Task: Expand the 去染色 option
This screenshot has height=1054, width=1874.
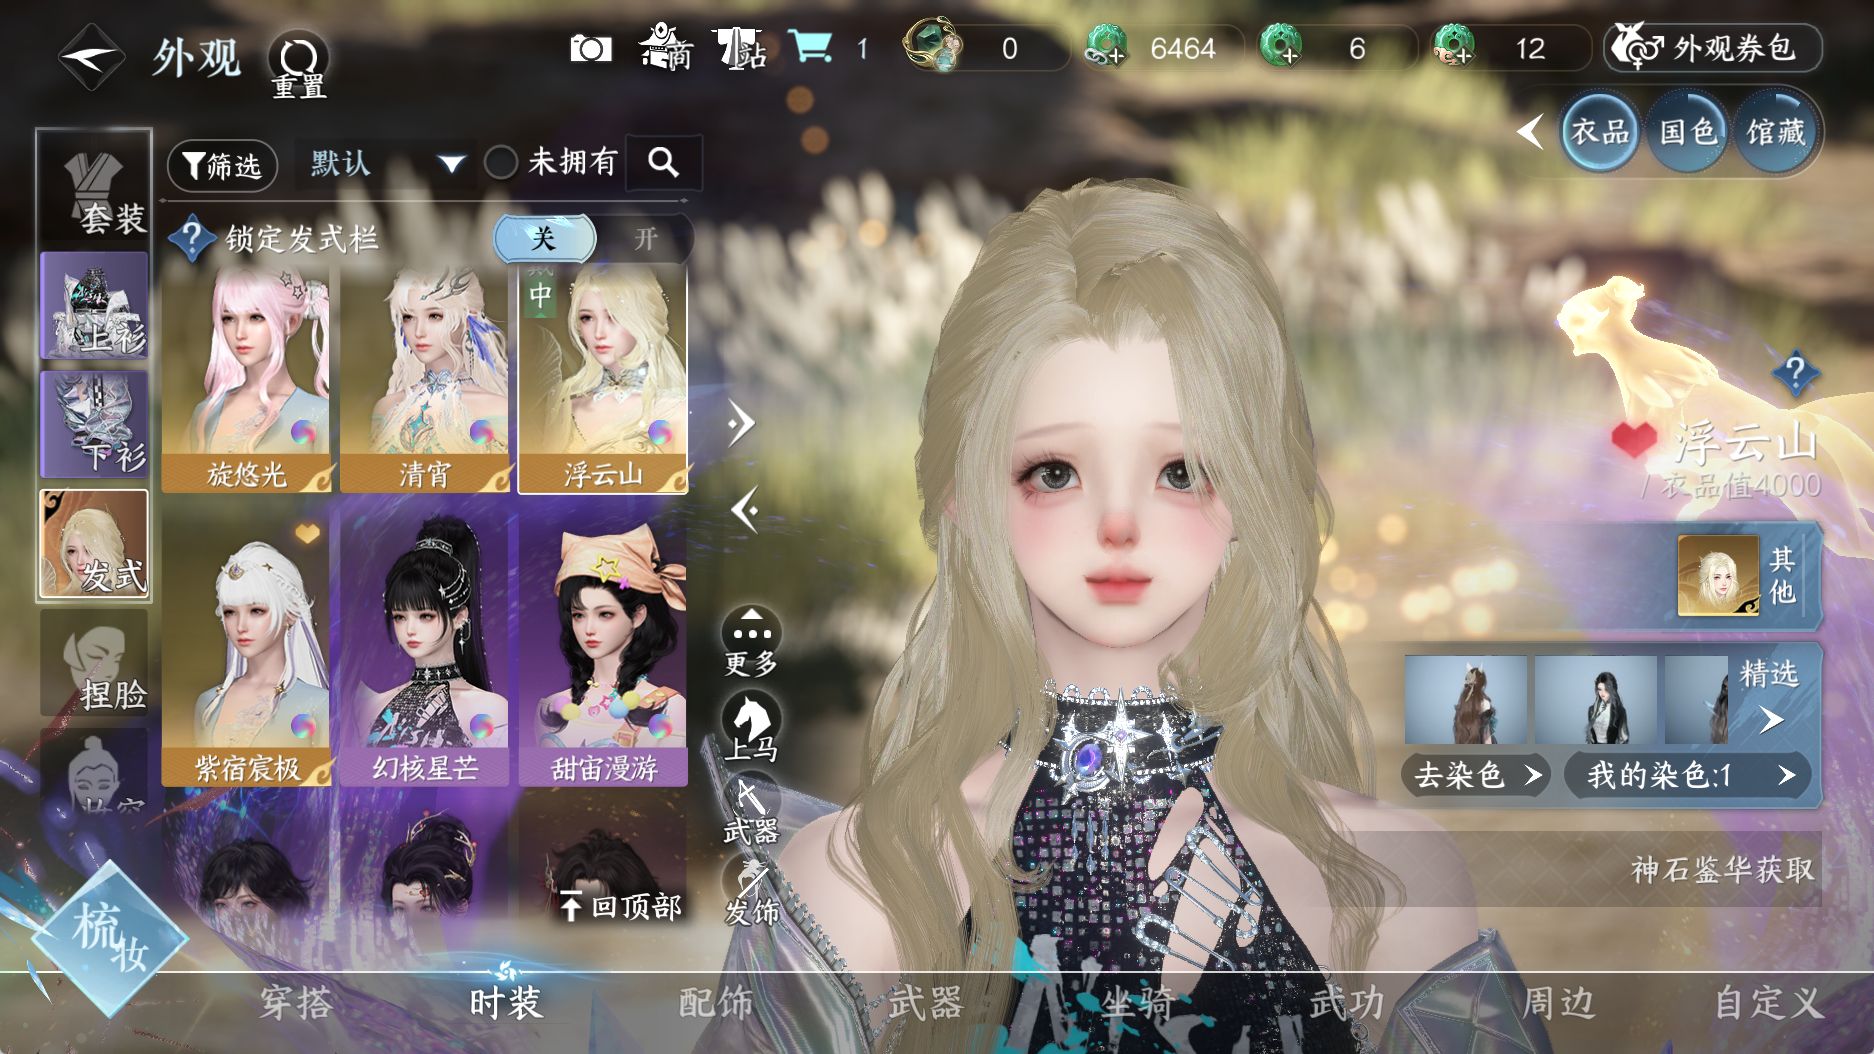Action: point(1476,775)
